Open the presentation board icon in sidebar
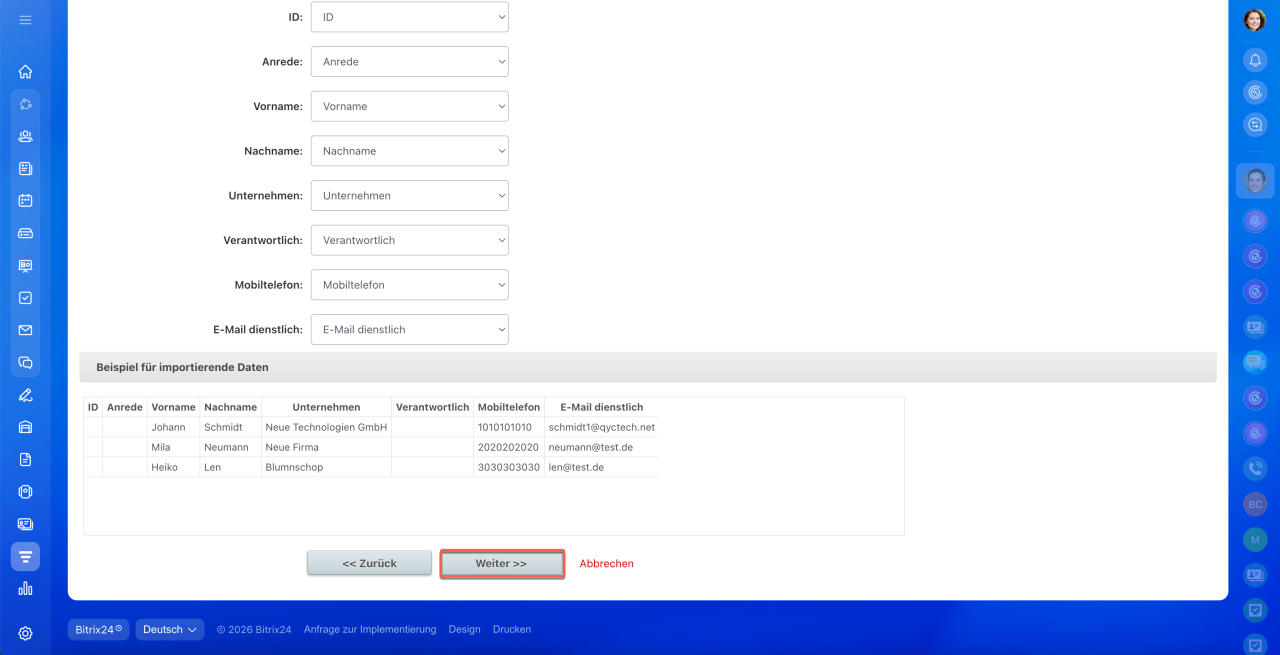Image resolution: width=1280 pixels, height=655 pixels. pos(25,266)
